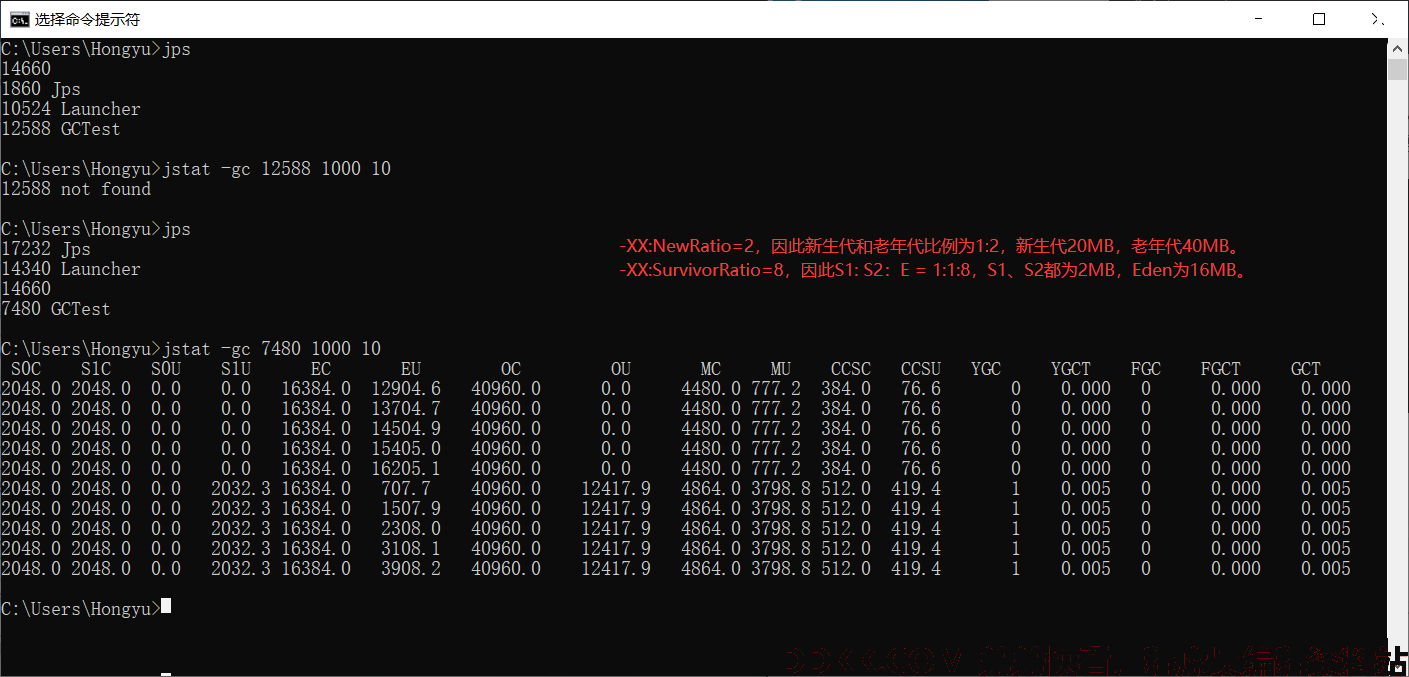Screen dimensions: 1409x677
Task: Click the OU column header
Action: click(x=621, y=369)
